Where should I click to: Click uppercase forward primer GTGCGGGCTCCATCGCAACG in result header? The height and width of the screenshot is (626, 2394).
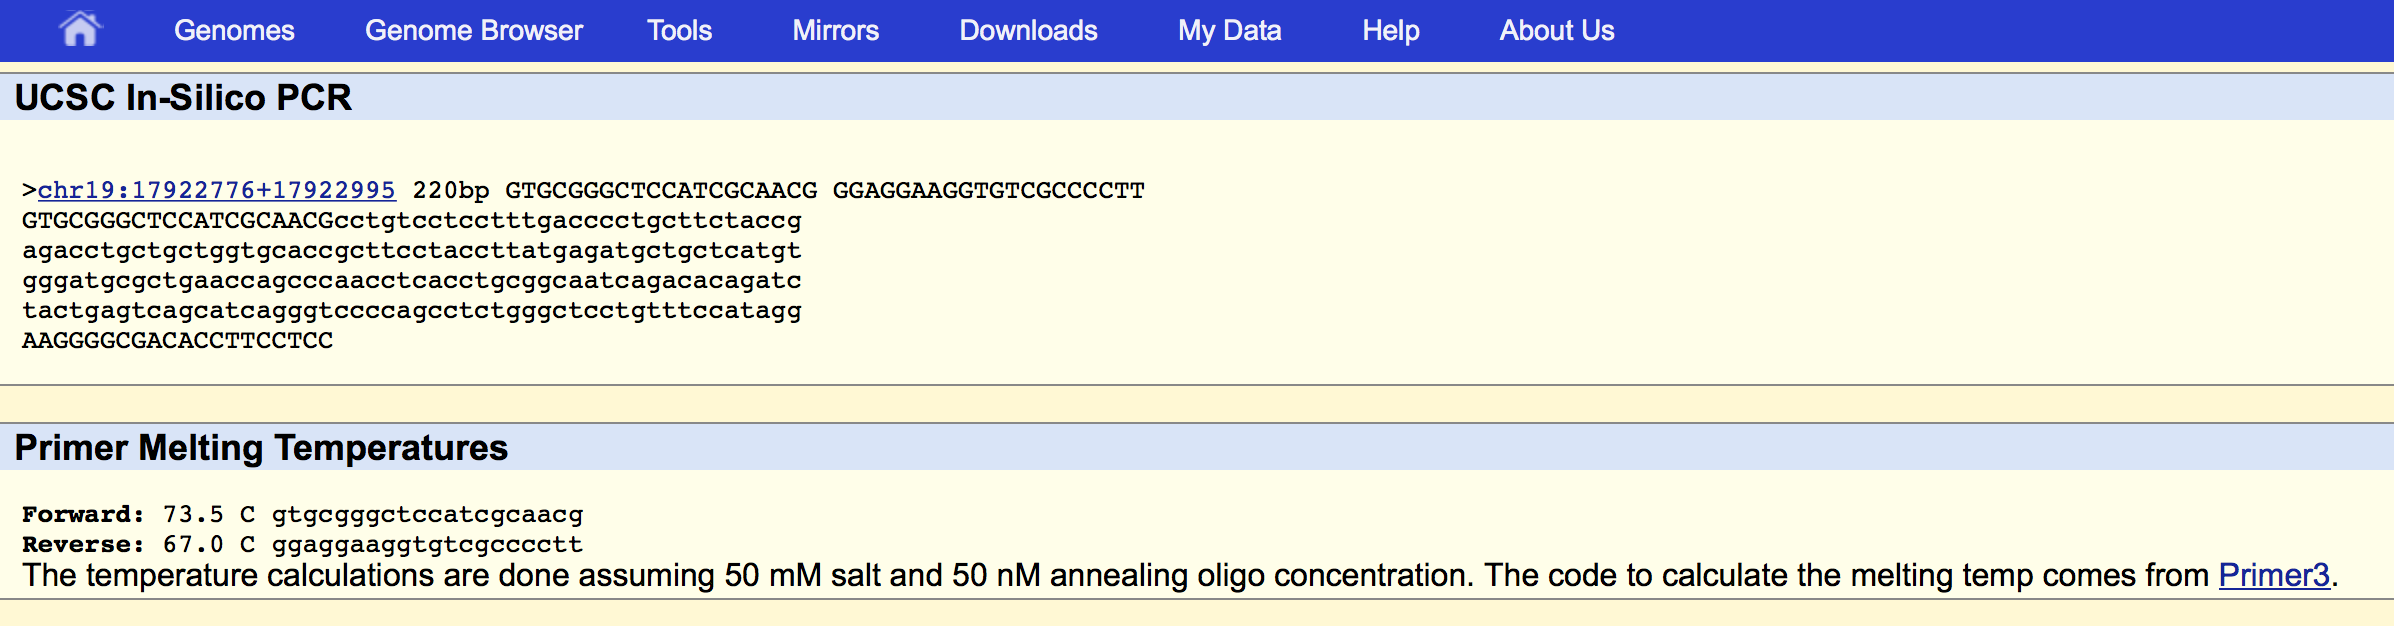[661, 190]
